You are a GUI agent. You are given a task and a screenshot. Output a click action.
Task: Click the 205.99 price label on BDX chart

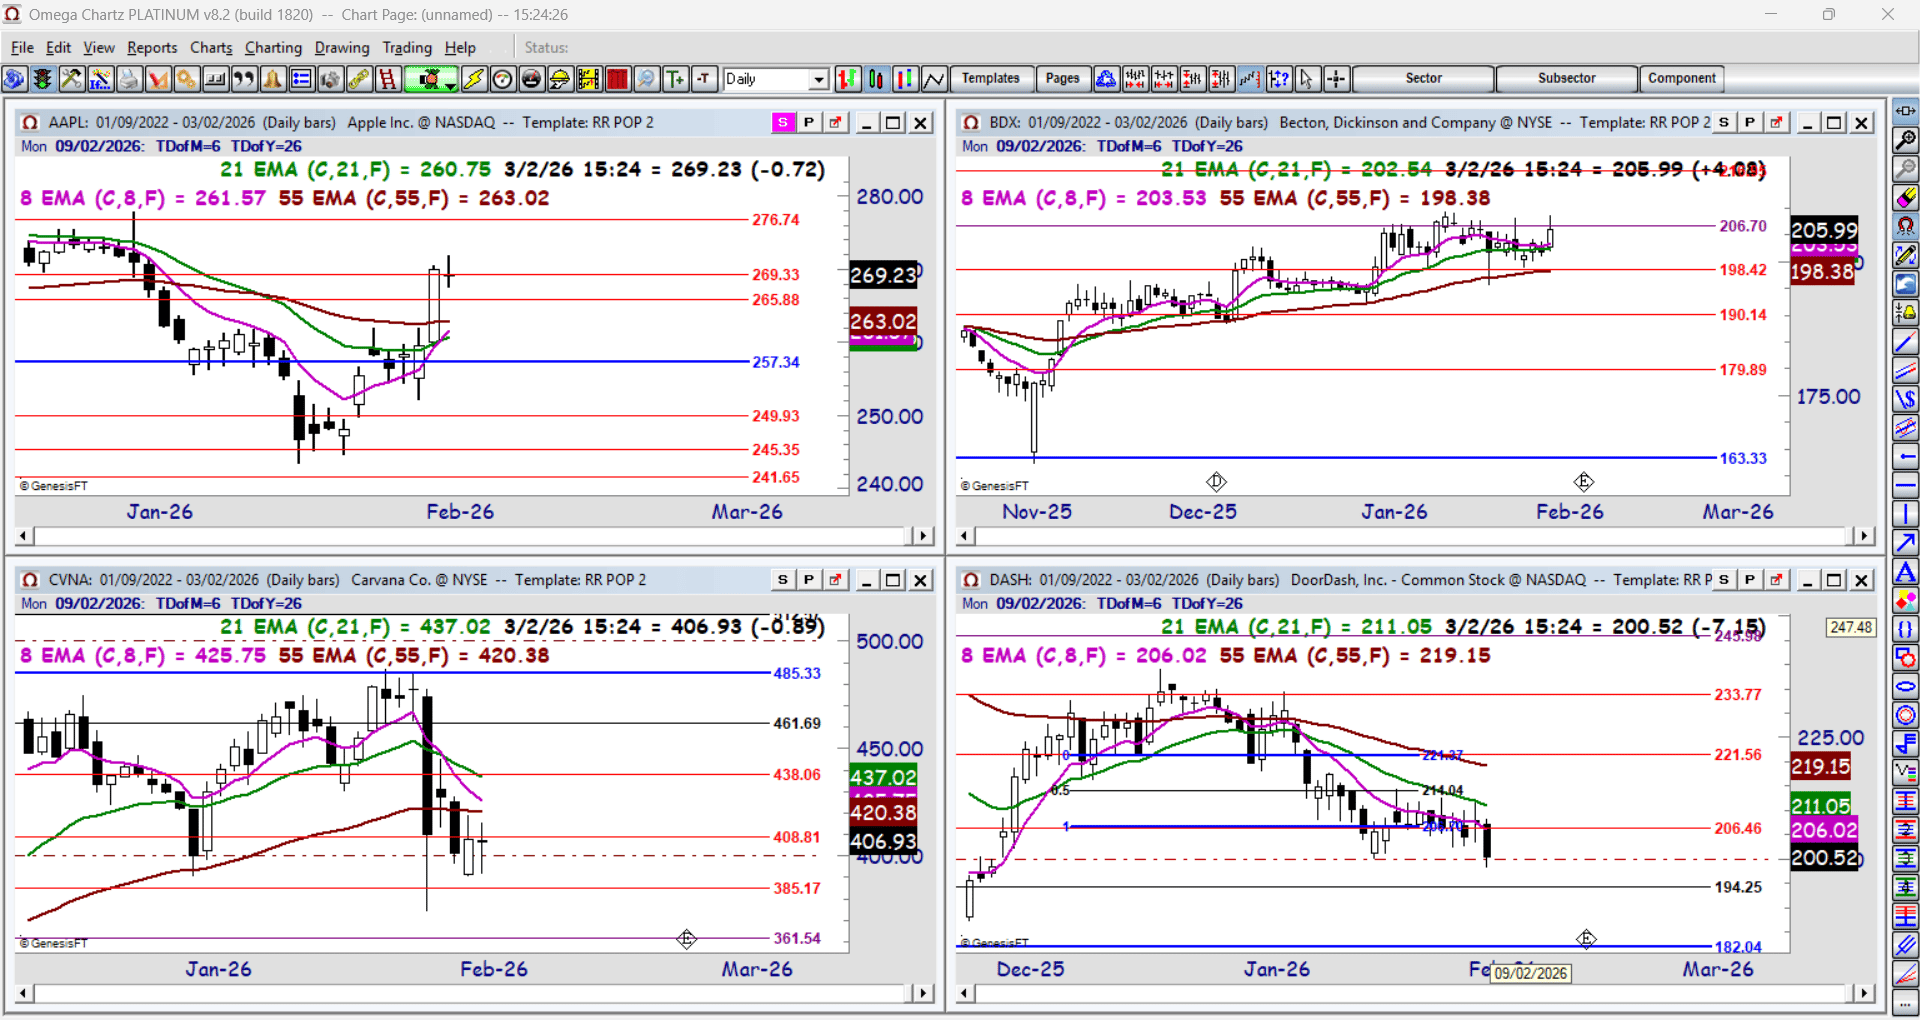[1824, 230]
